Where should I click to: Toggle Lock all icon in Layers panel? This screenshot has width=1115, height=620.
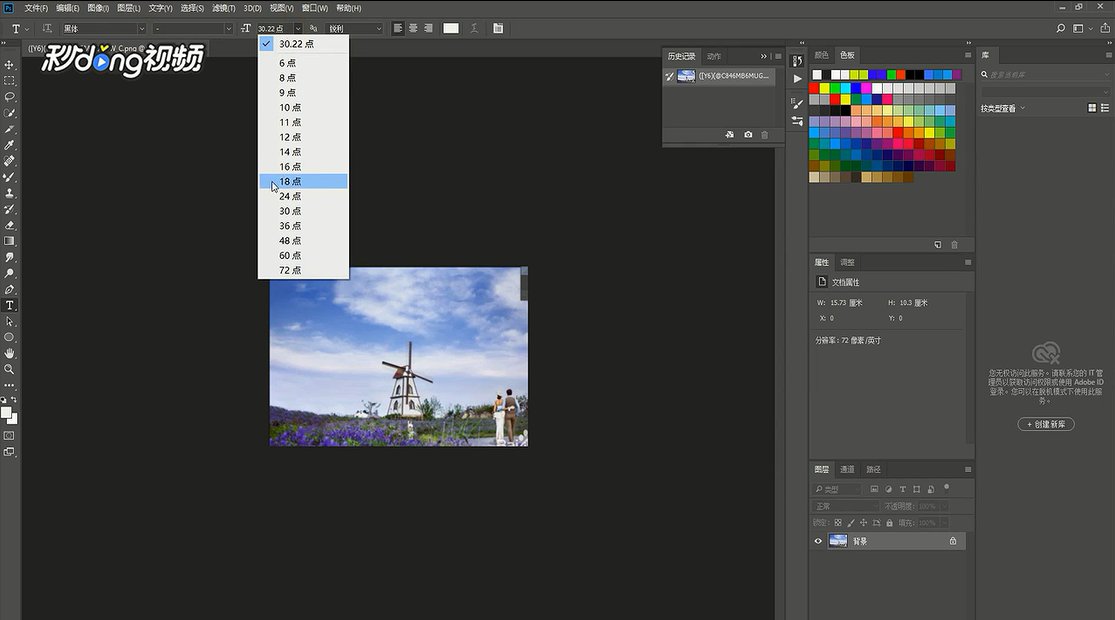point(889,523)
